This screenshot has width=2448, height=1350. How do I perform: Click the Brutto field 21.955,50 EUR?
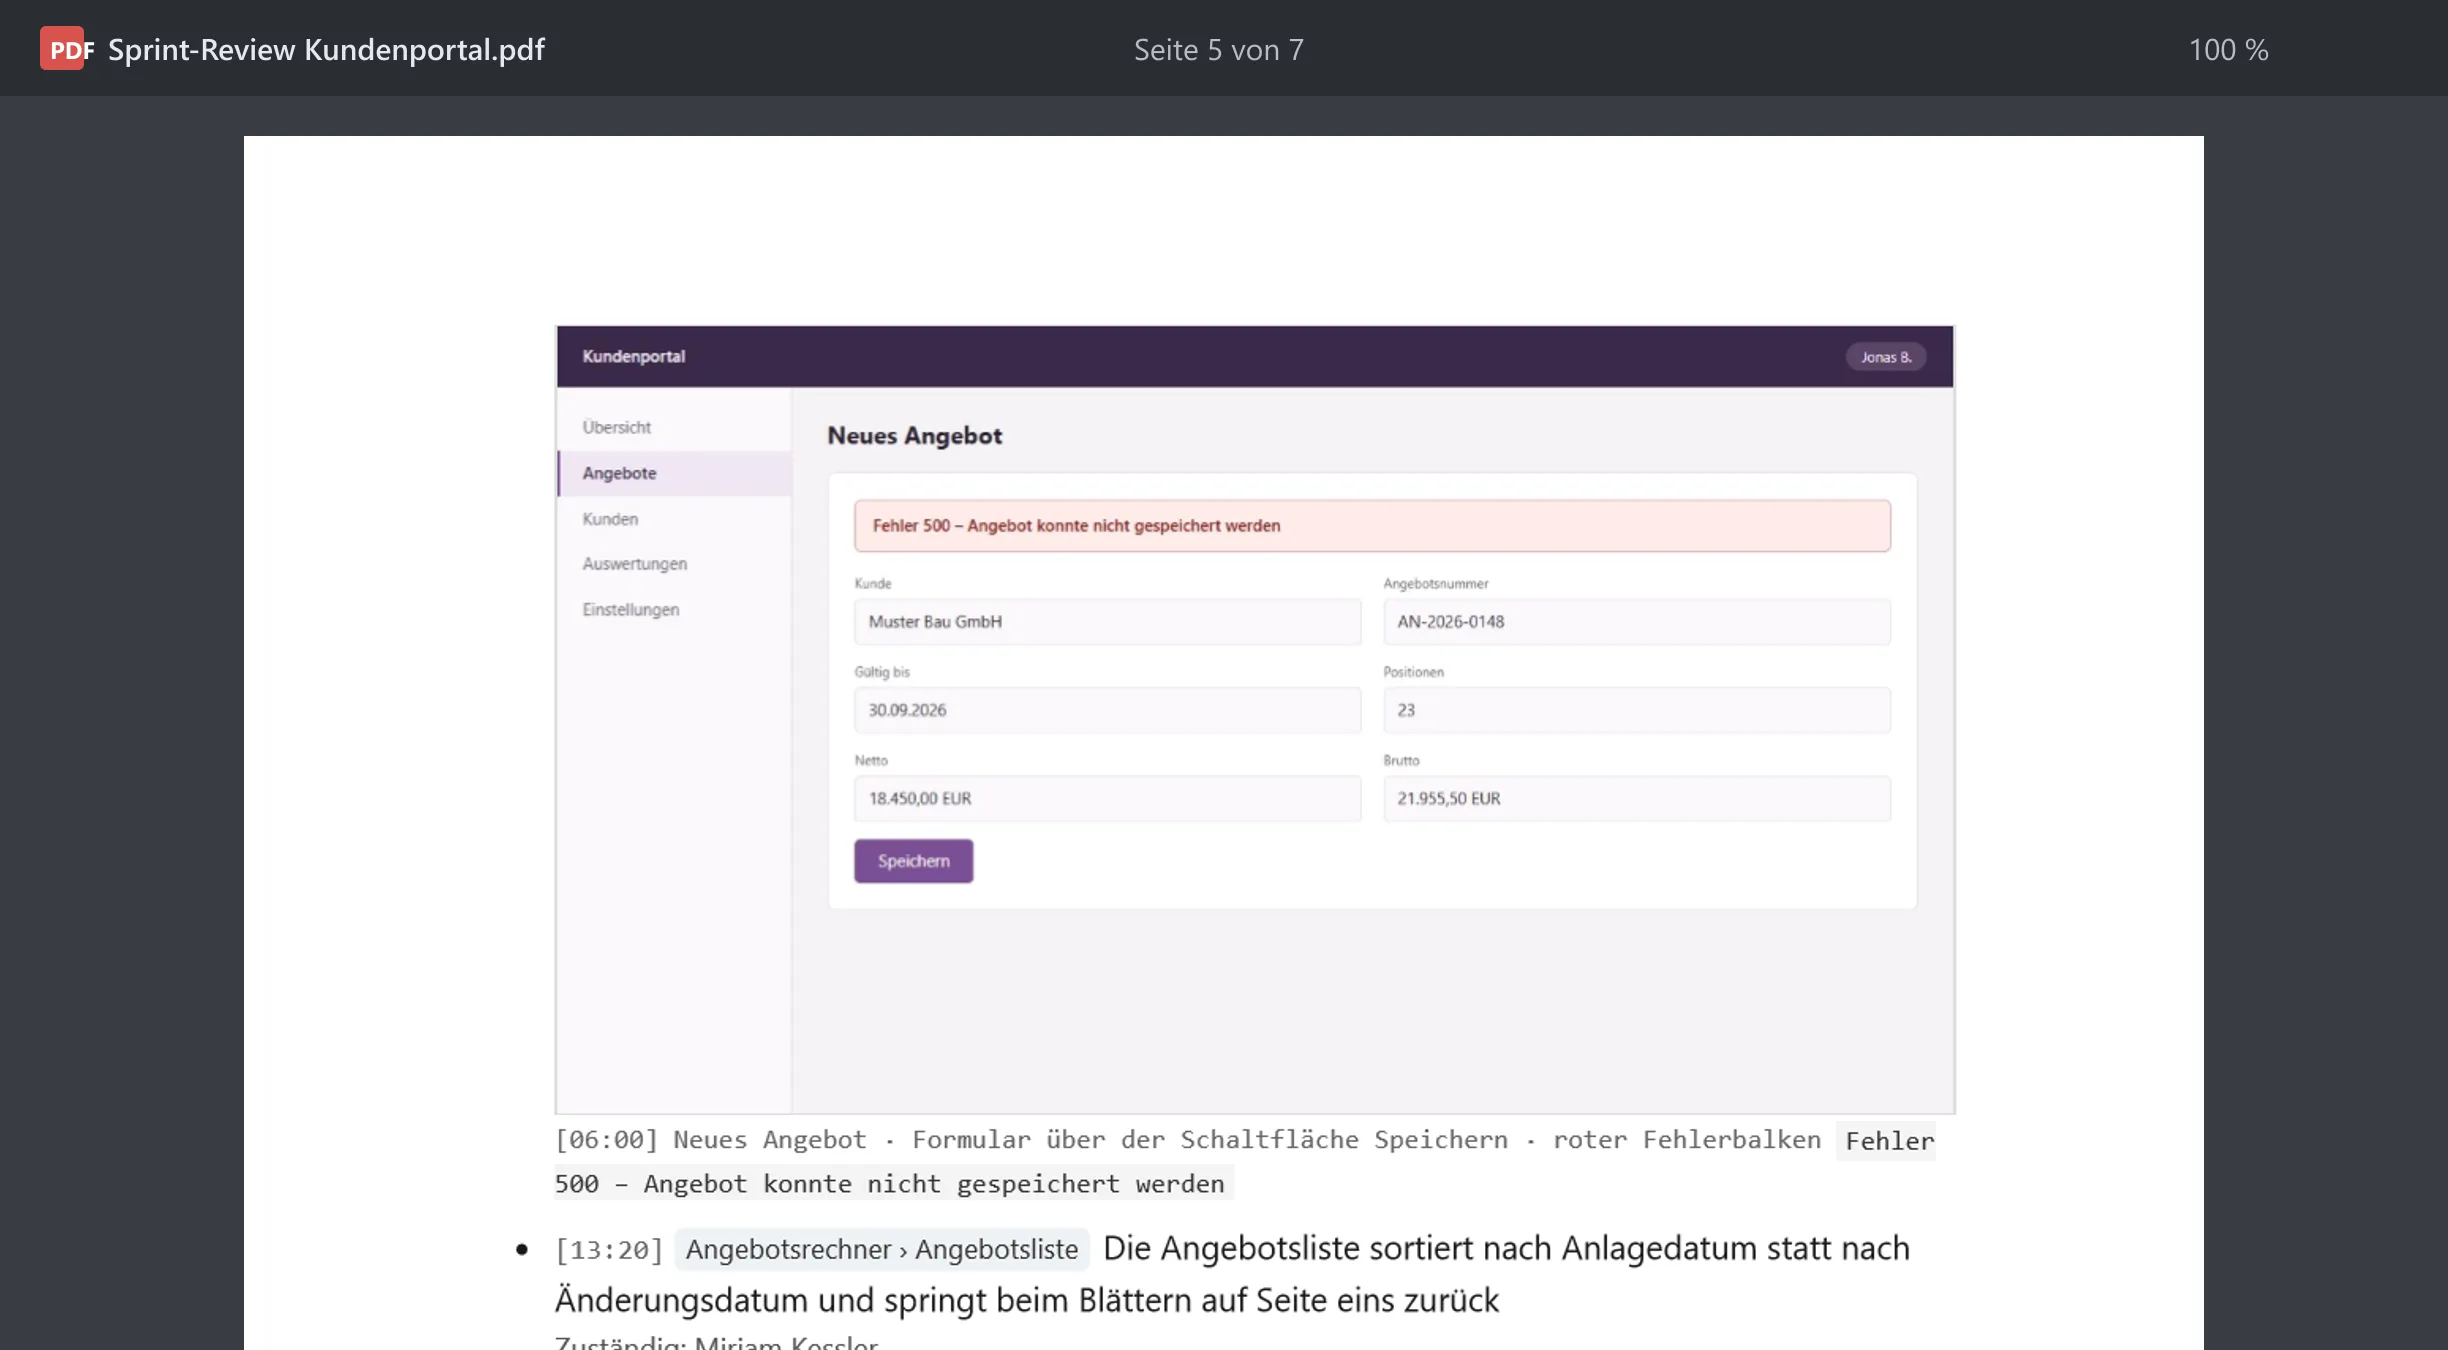pos(1637,799)
